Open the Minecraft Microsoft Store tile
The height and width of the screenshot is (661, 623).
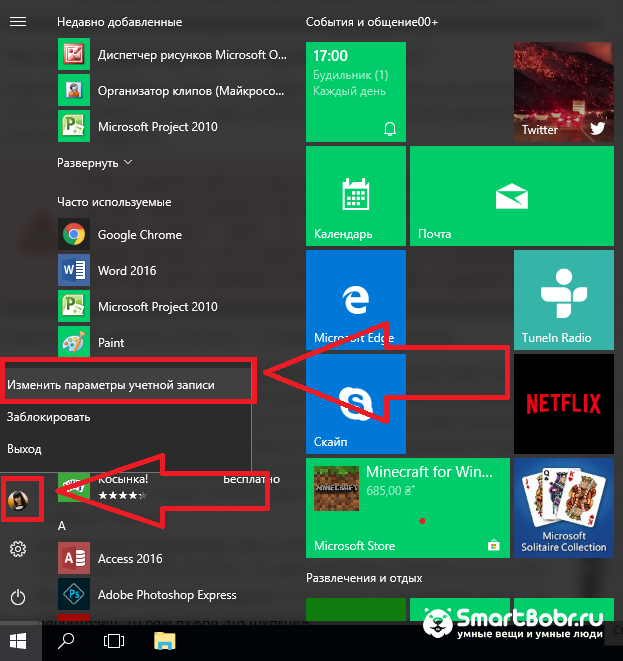coord(408,508)
